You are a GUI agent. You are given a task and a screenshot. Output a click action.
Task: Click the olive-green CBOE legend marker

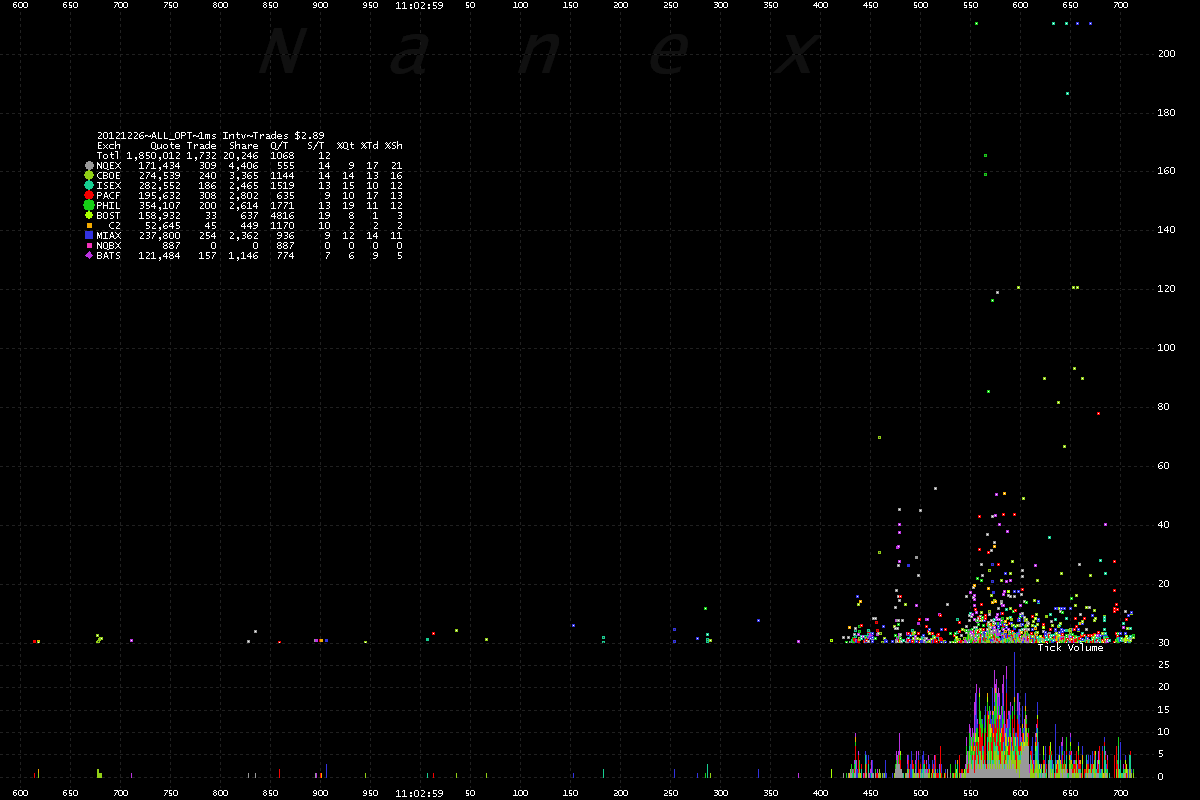[90, 175]
